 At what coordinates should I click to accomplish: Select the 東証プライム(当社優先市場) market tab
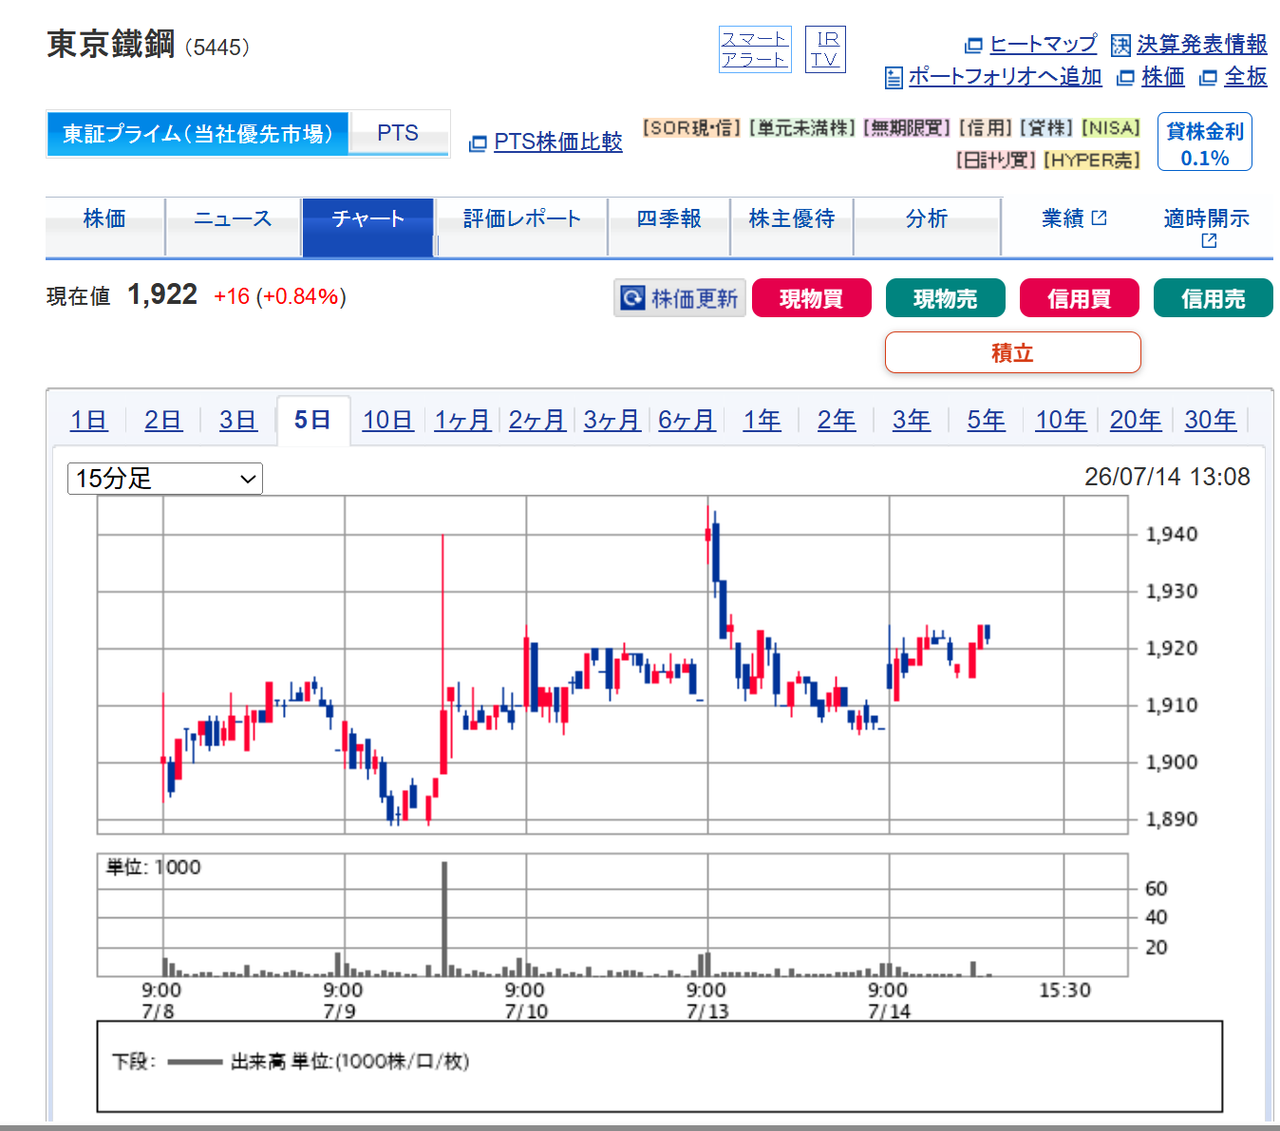pos(198,134)
